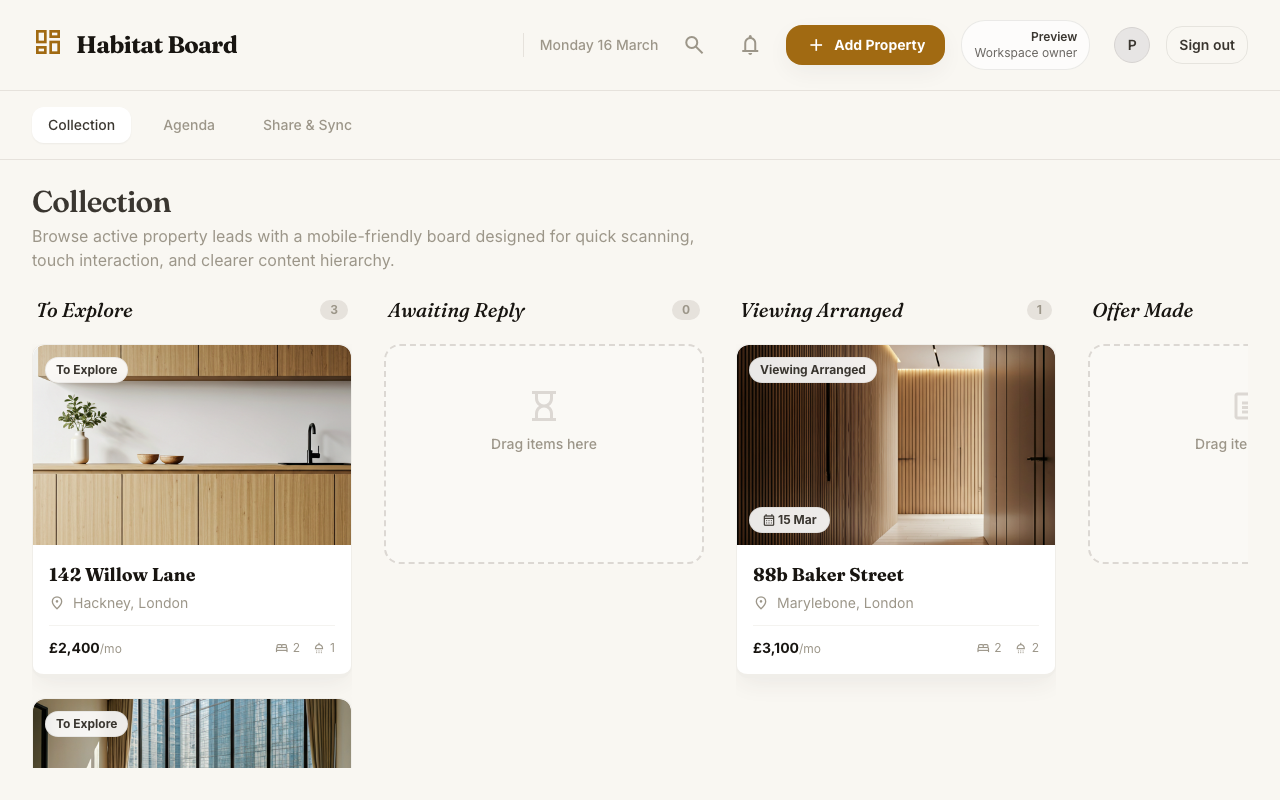The width and height of the screenshot is (1280, 800).
Task: Click the bedroom icon on 88b Baker Street
Action: (982, 647)
